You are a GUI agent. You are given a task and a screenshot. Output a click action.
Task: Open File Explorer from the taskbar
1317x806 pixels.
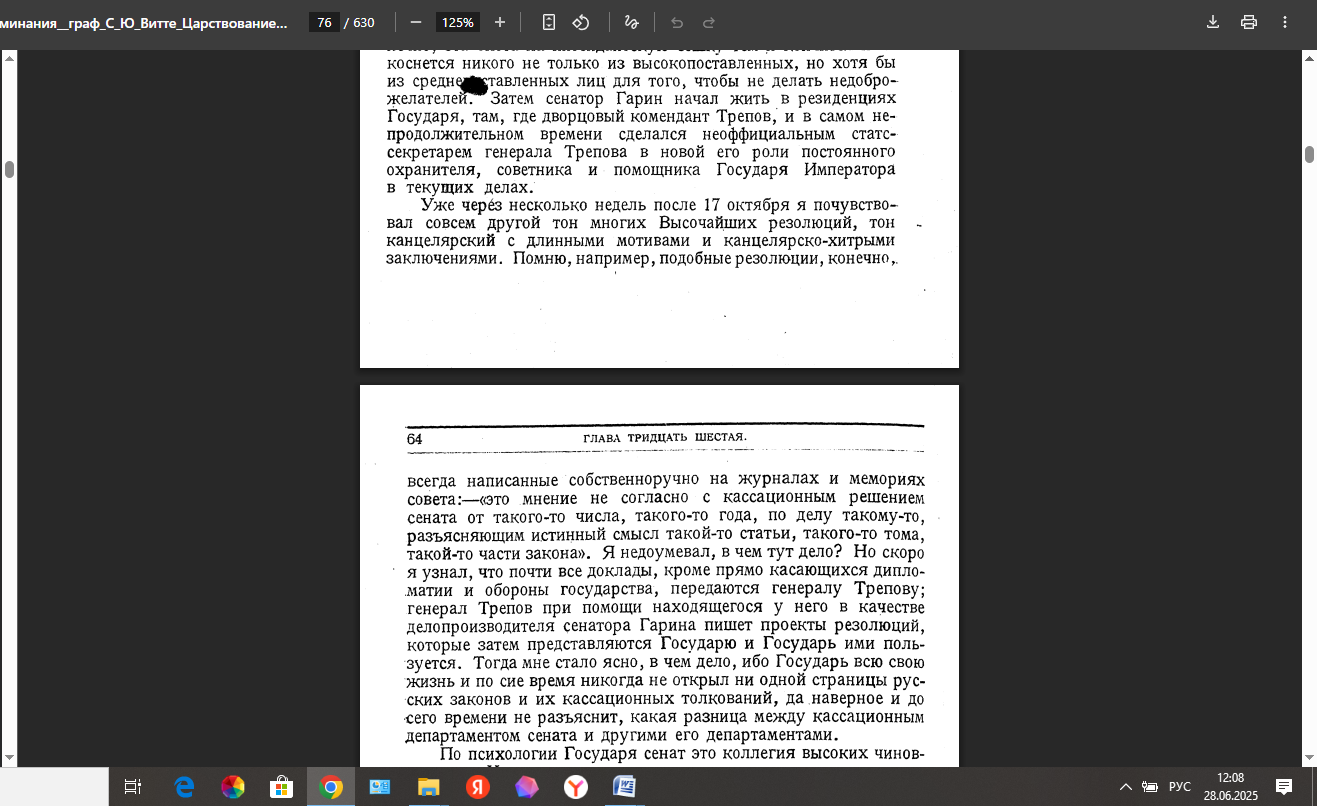click(x=429, y=787)
